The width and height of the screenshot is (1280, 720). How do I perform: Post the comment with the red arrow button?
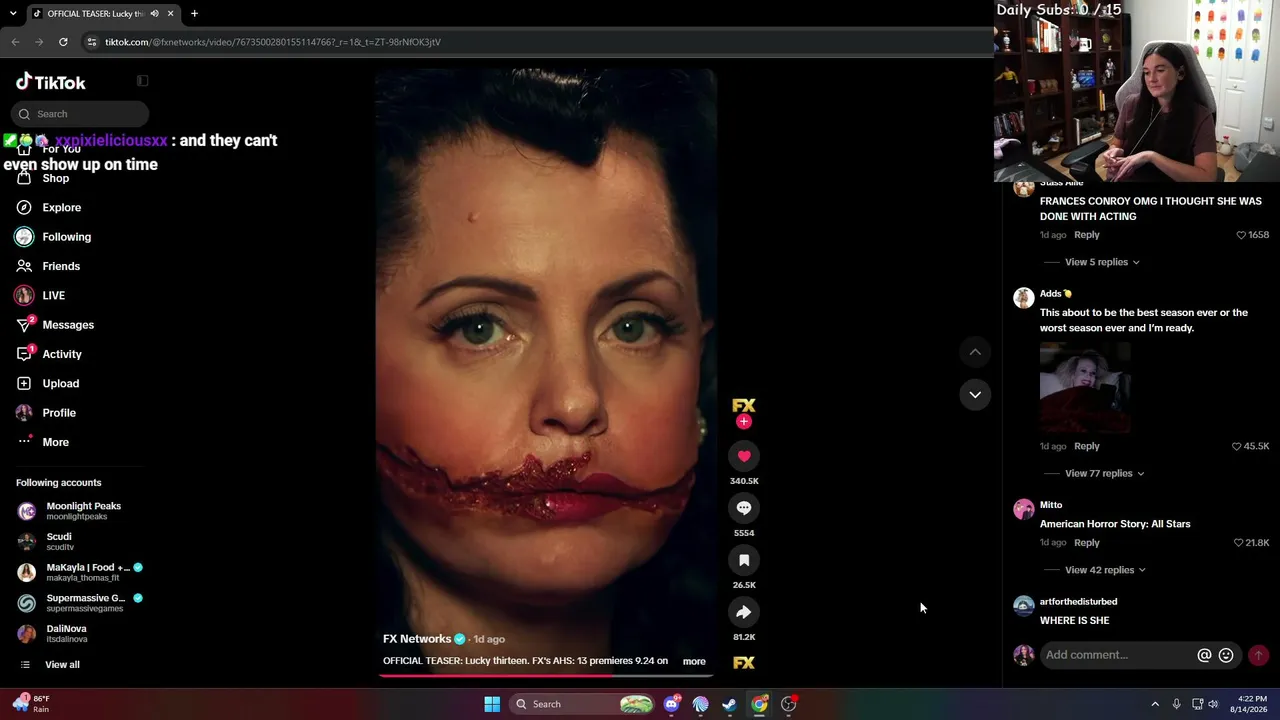point(1258,655)
